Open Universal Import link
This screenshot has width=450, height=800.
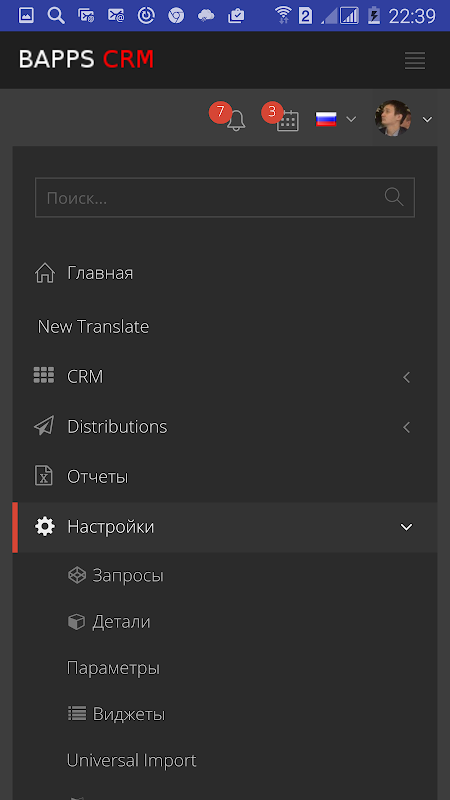click(x=132, y=760)
